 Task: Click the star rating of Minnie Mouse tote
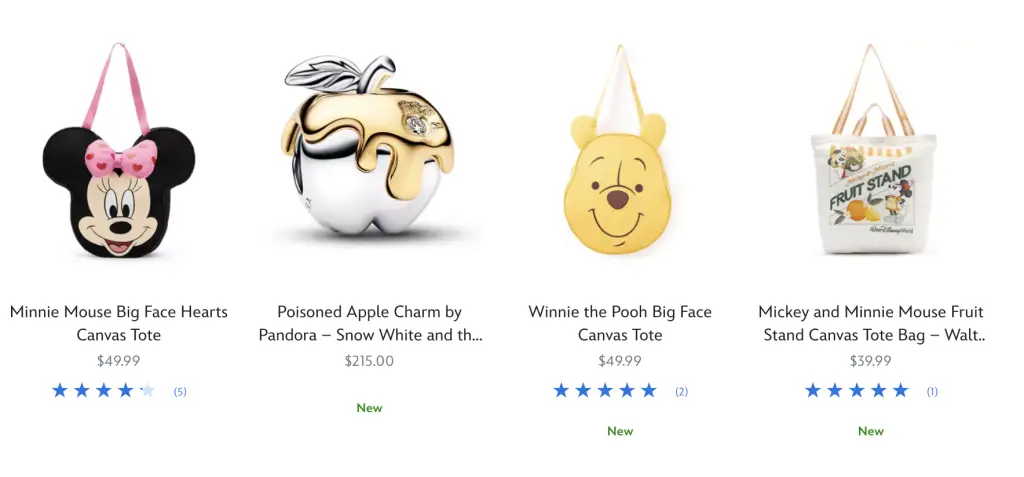[103, 391]
